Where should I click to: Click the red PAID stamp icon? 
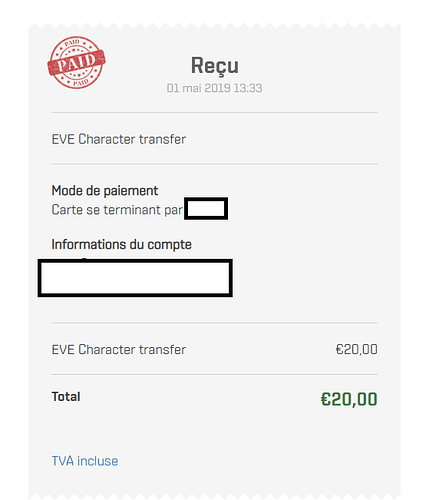coord(76,62)
